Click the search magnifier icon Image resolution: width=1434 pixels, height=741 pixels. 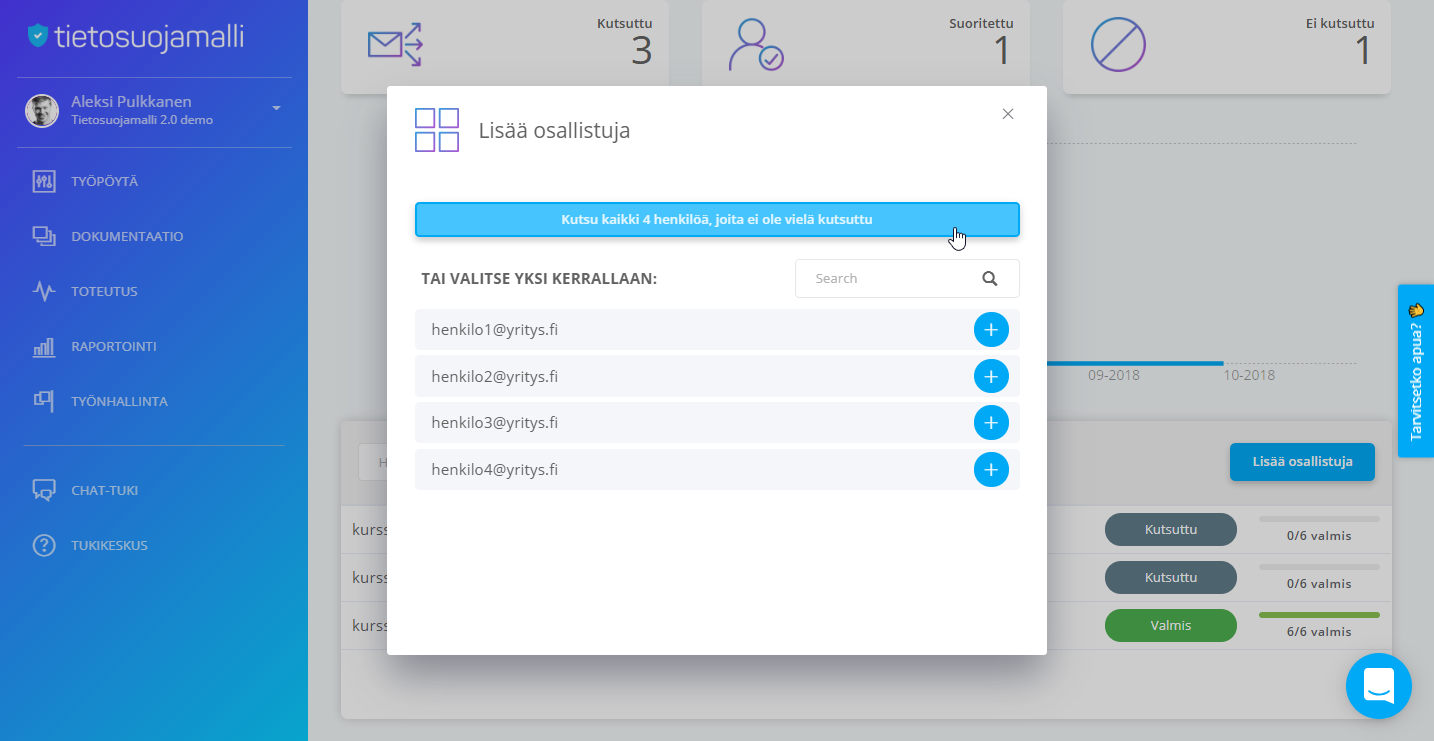[990, 279]
